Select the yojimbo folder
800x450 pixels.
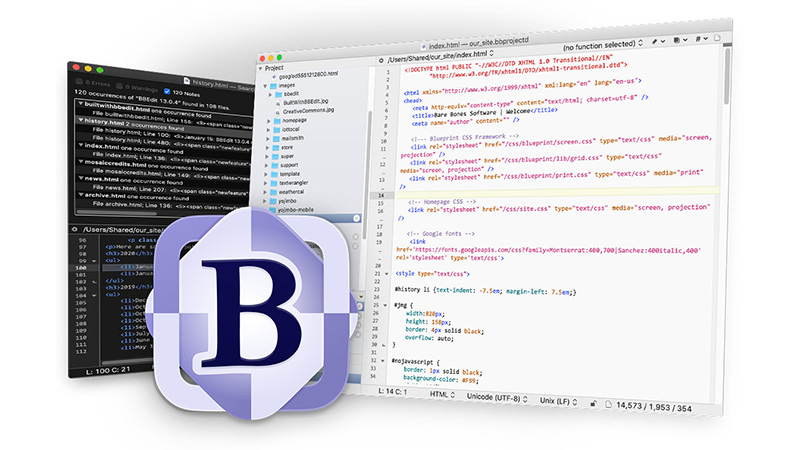tap(283, 201)
